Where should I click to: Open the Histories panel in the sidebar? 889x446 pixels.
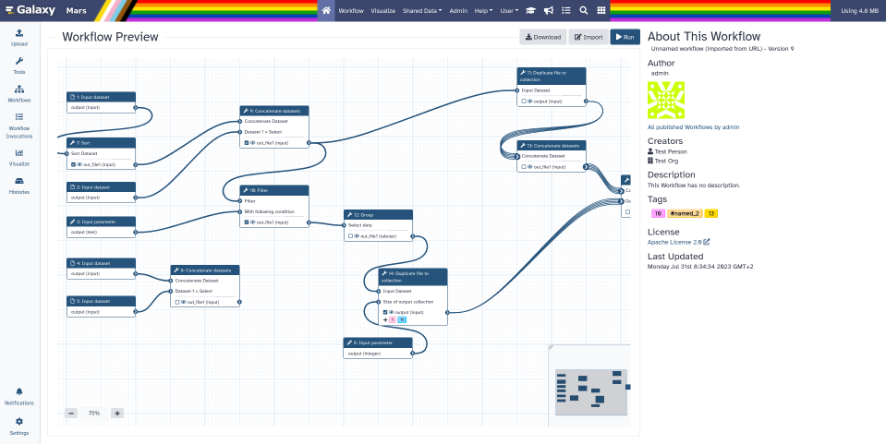click(x=19, y=185)
